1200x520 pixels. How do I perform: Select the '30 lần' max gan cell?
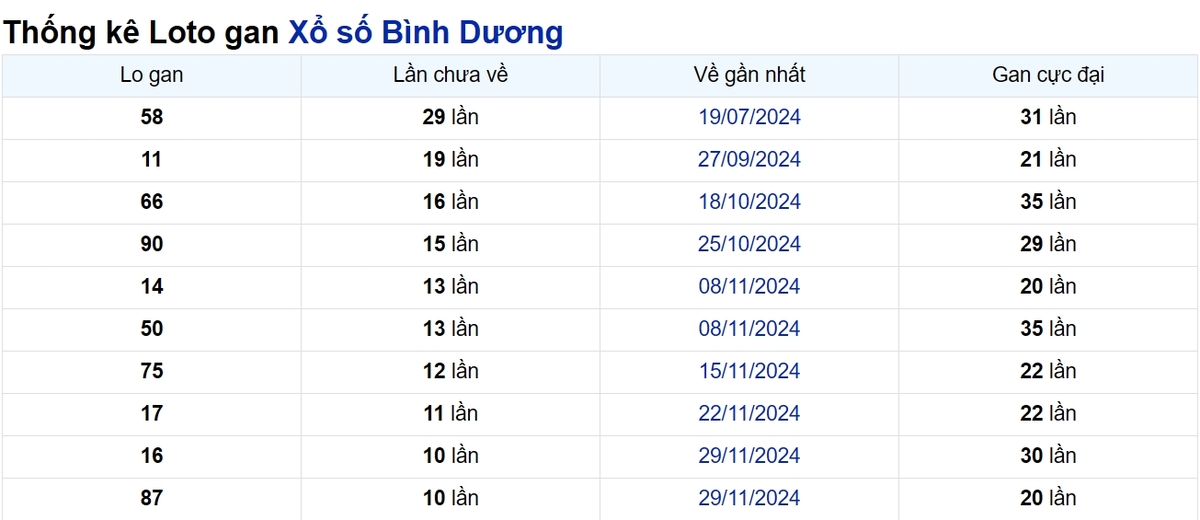[1048, 456]
